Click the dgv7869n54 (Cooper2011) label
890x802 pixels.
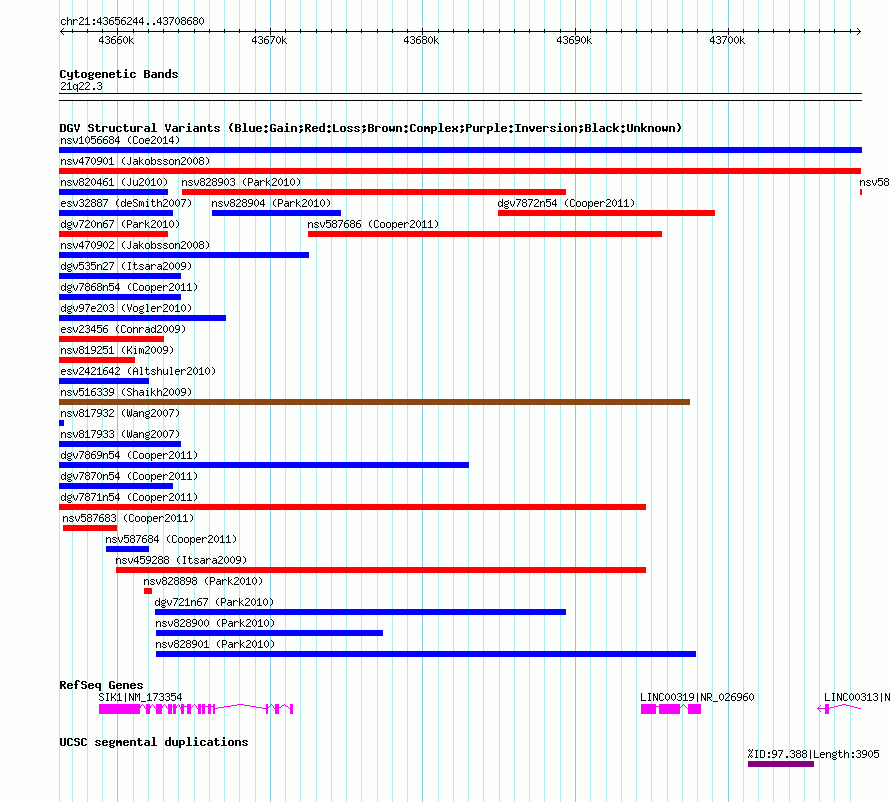click(129, 455)
